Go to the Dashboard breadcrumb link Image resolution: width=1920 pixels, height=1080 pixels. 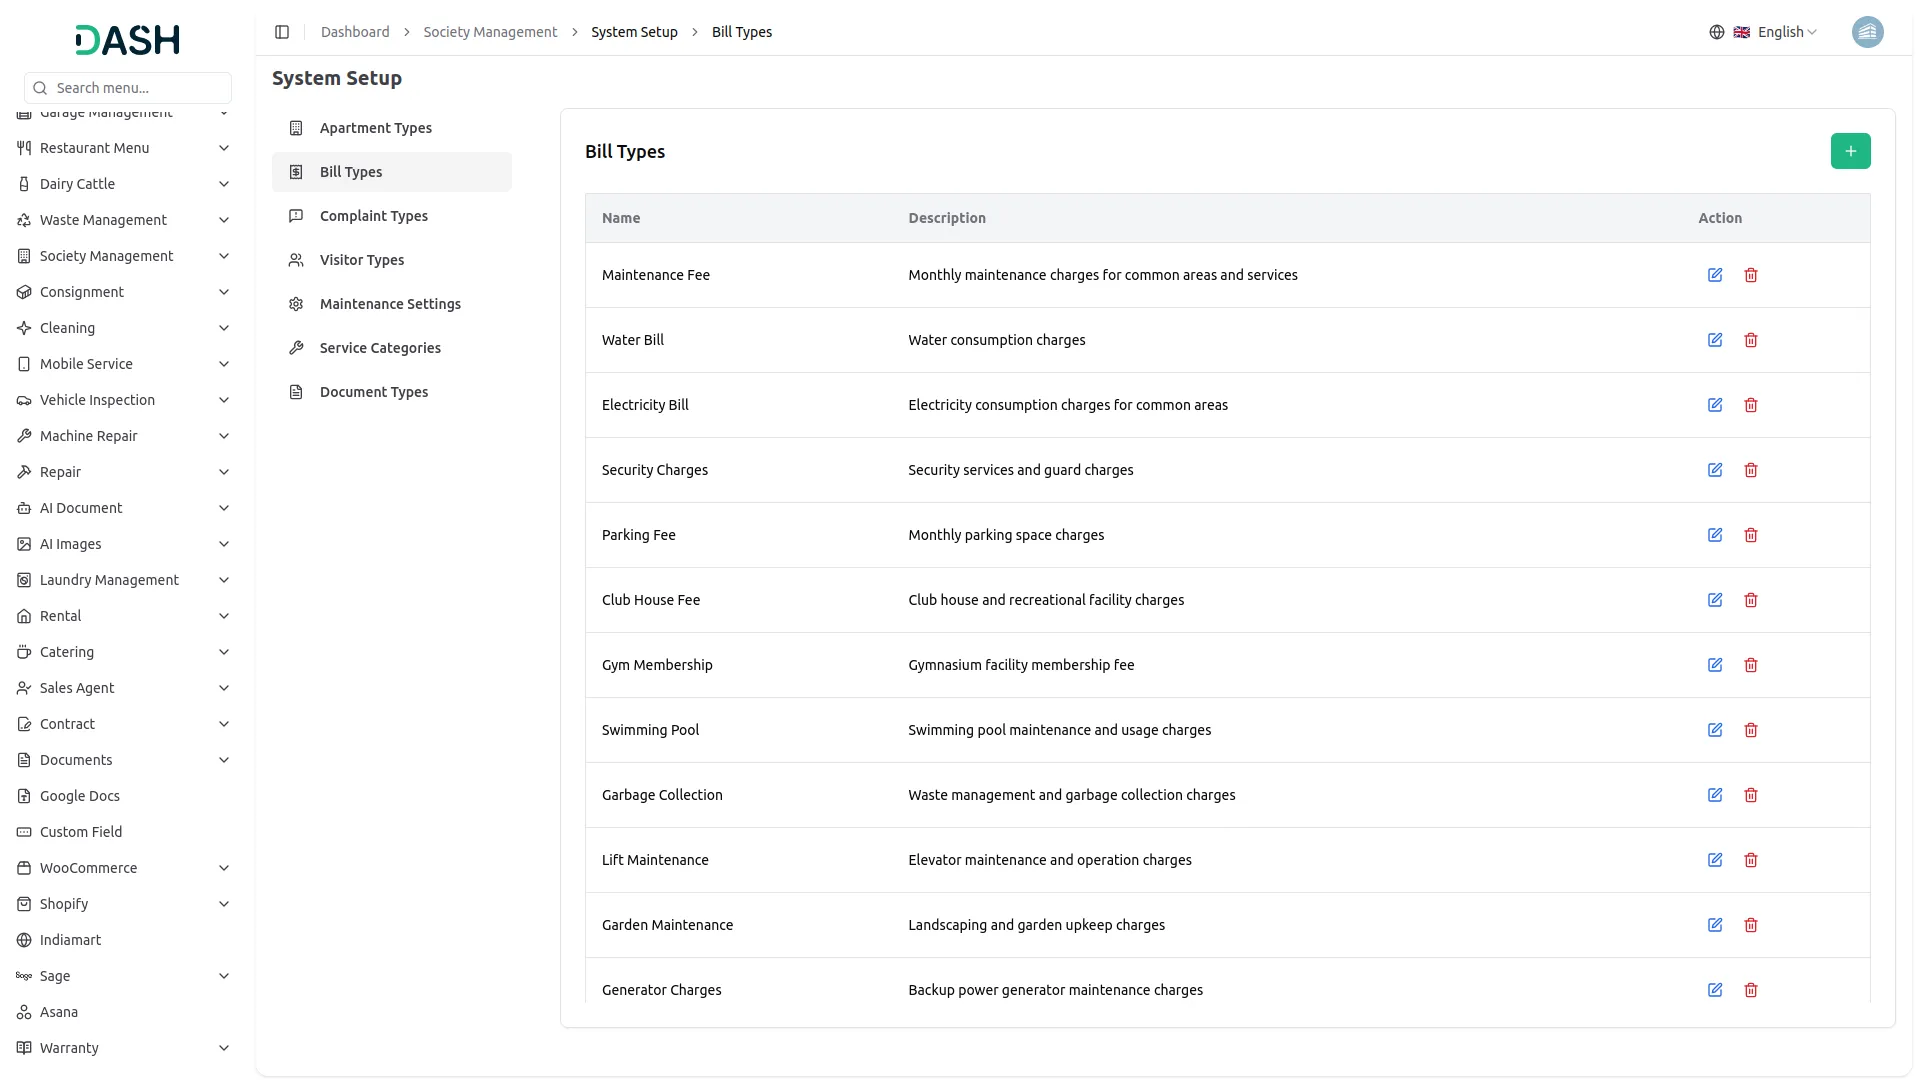(355, 32)
